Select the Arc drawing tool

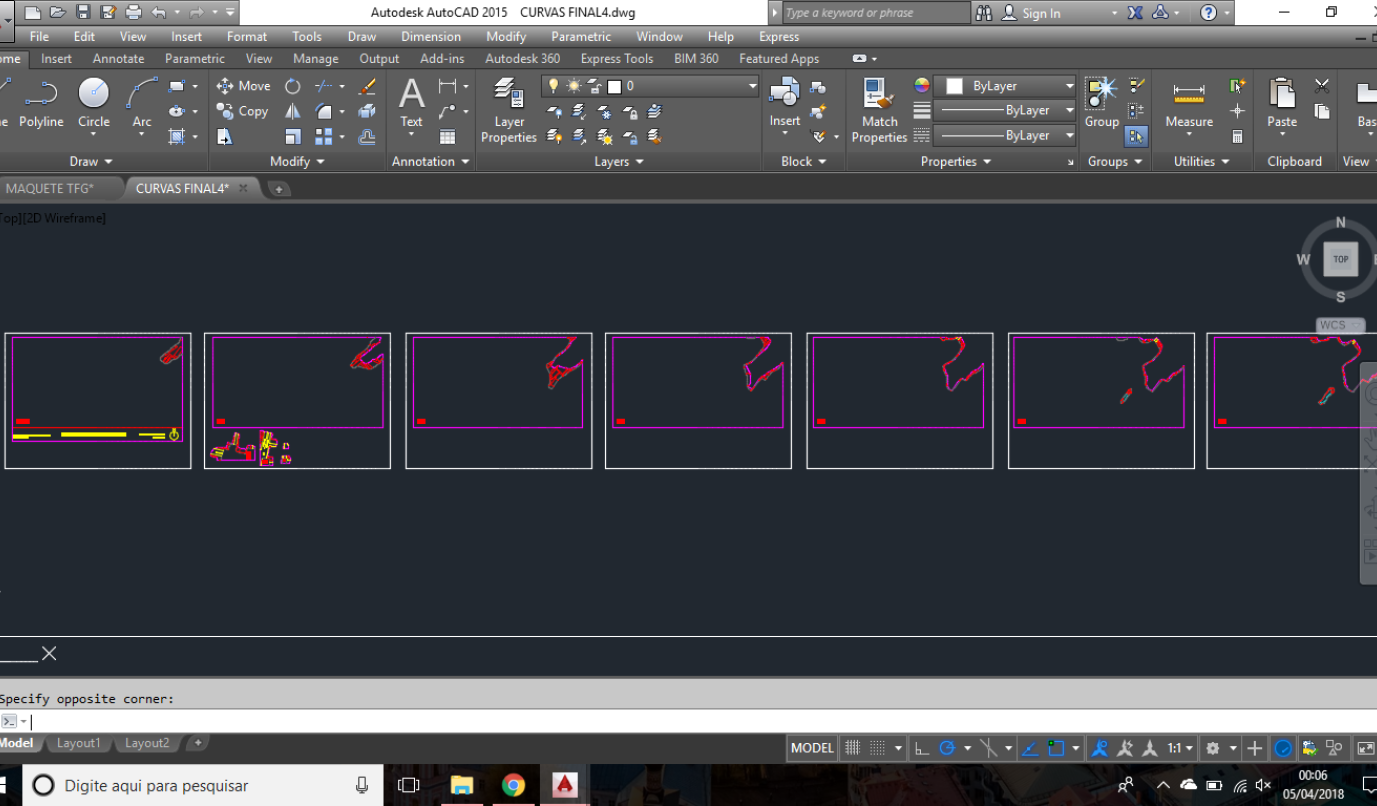pyautogui.click(x=142, y=104)
